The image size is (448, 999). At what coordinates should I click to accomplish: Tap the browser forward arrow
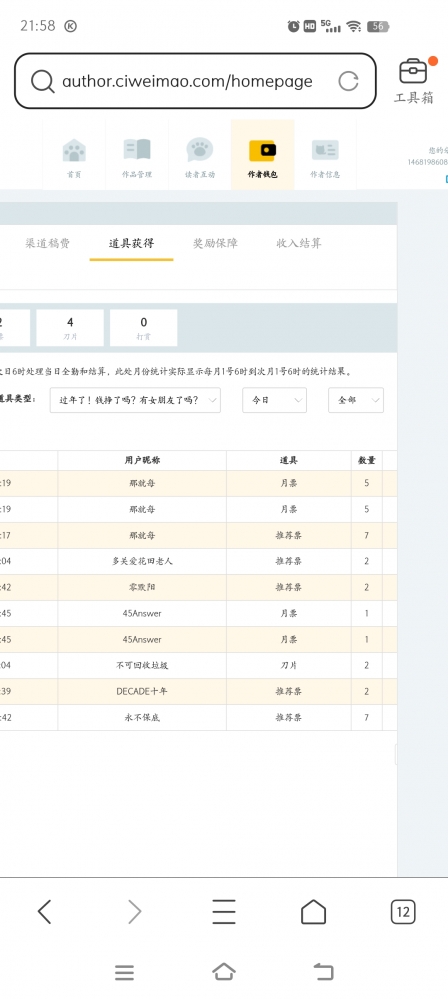pos(134,912)
